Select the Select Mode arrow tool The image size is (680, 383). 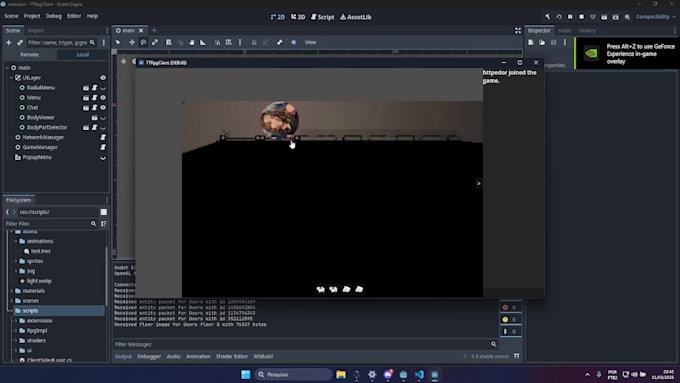click(118, 42)
